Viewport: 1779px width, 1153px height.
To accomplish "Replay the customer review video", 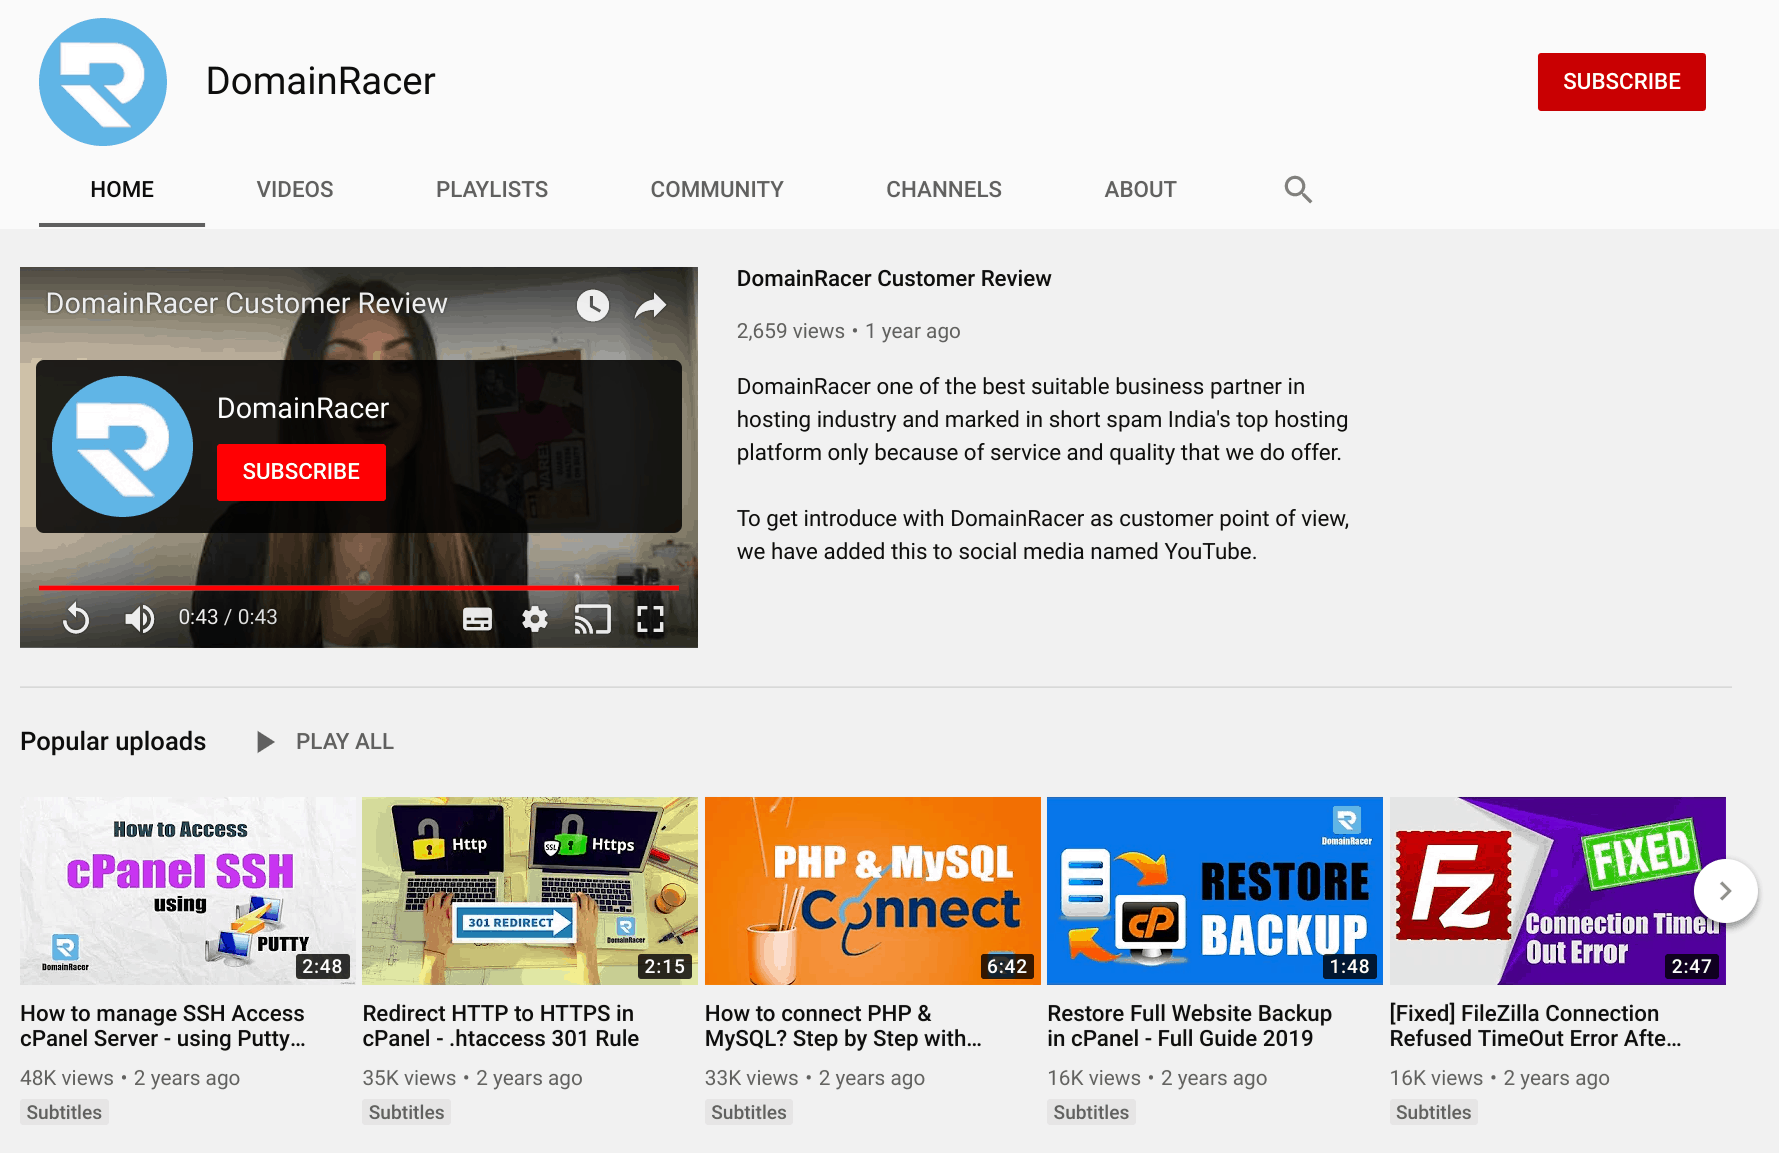I will (x=76, y=619).
